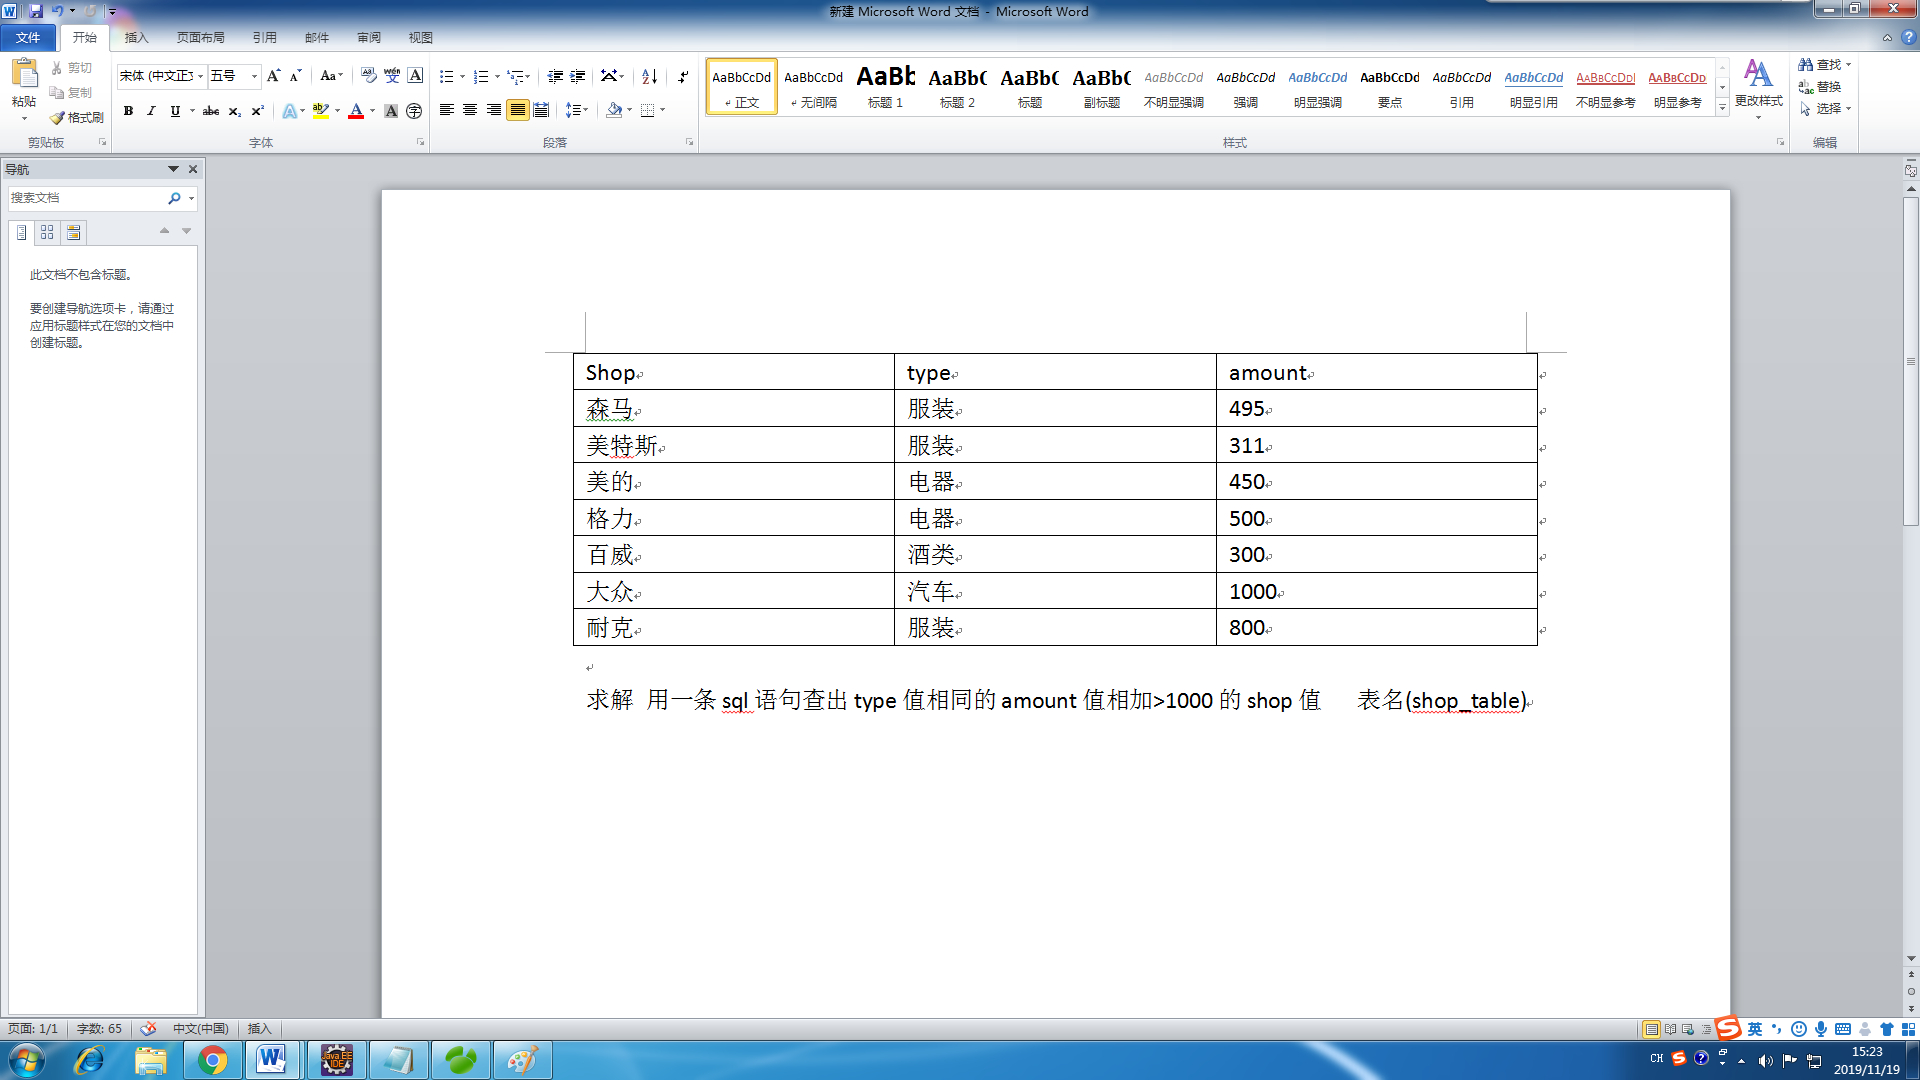Open the font name dropdown
This screenshot has width=1920, height=1080.
[x=201, y=76]
